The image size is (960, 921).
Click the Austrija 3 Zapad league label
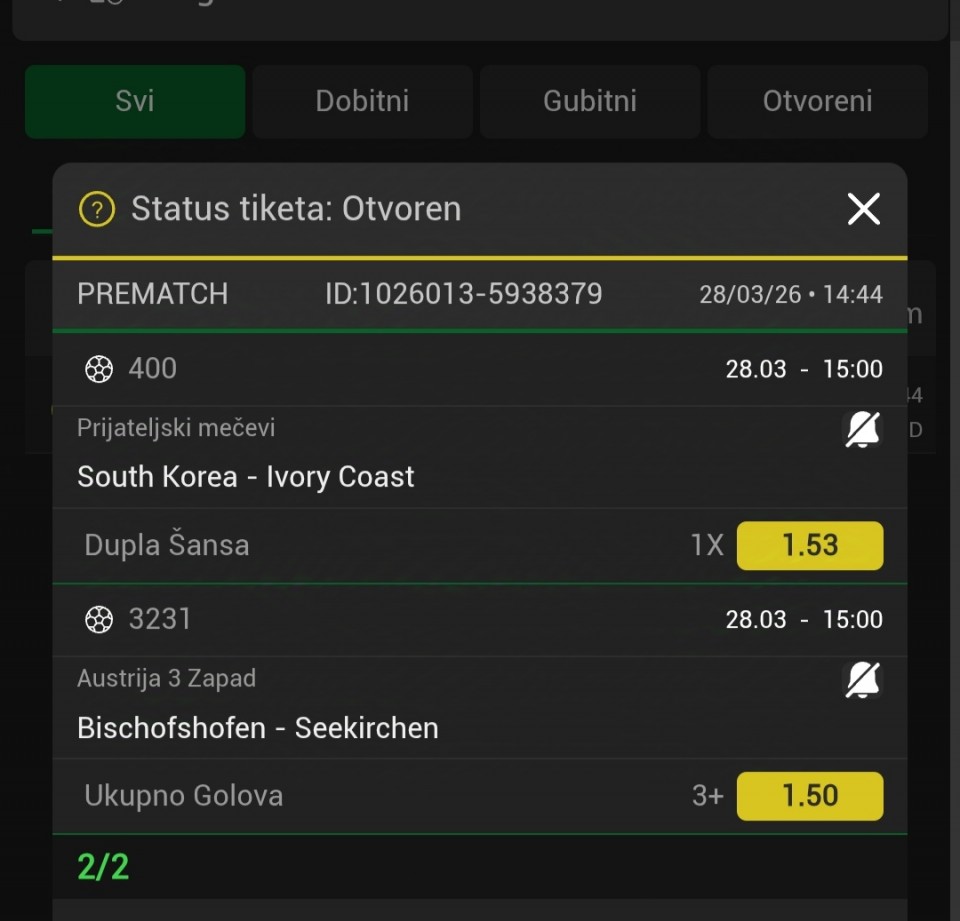pyautogui.click(x=166, y=678)
